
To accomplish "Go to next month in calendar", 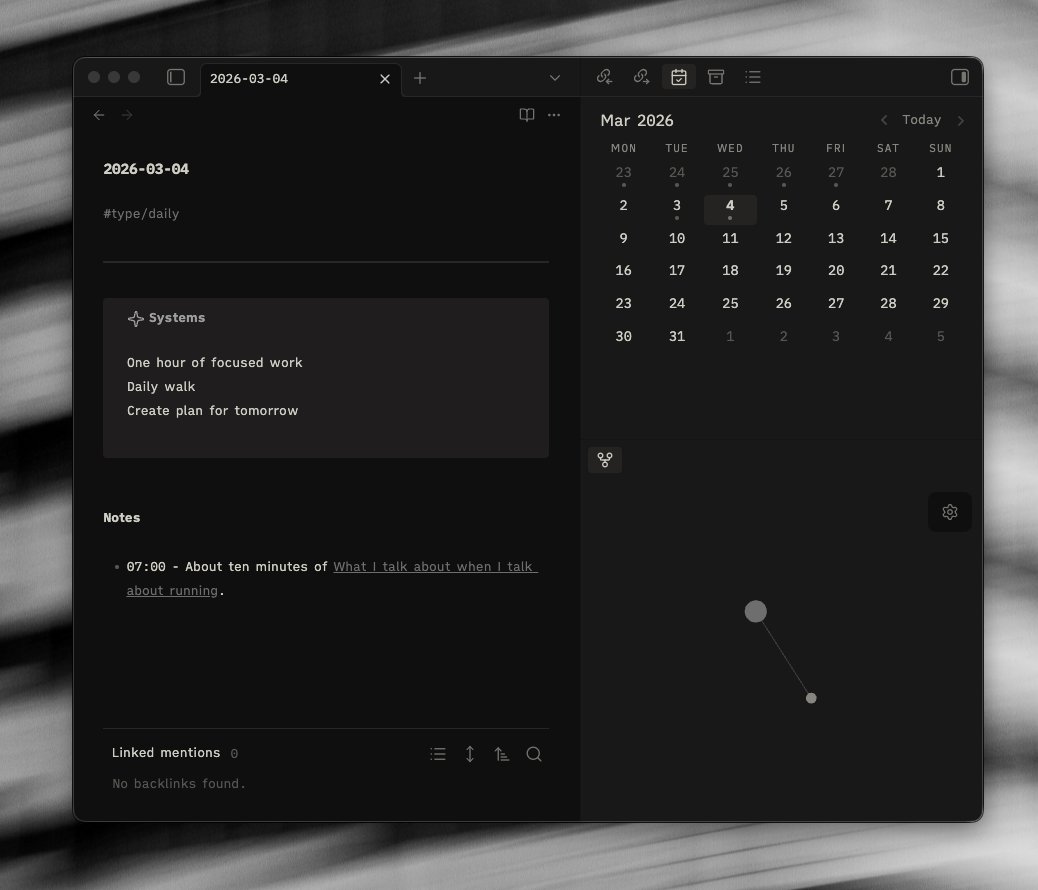I will point(961,120).
